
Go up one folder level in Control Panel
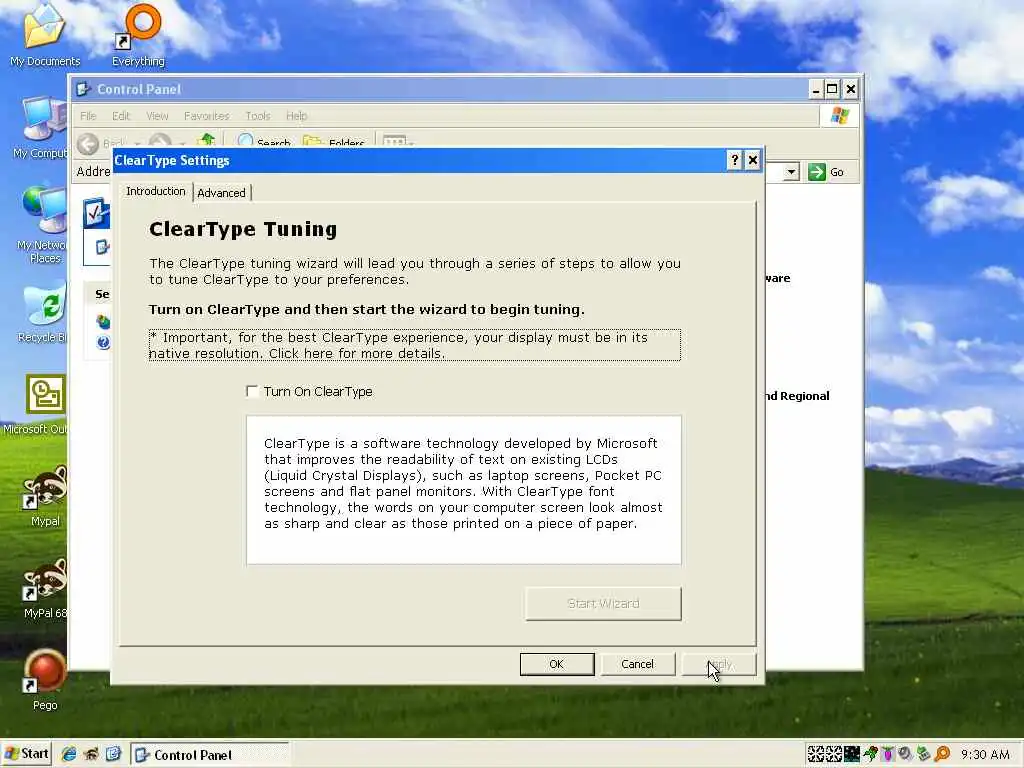(x=206, y=140)
